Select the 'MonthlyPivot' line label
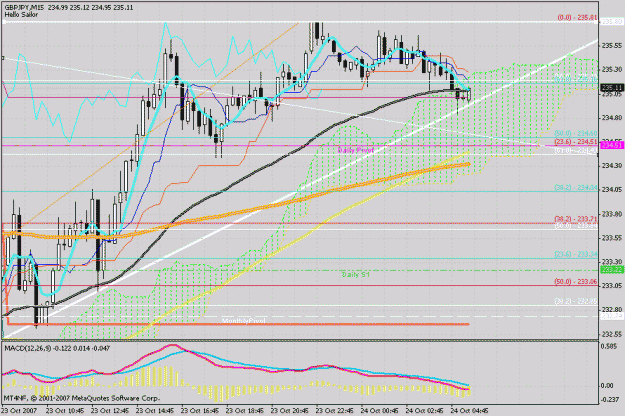Screen dimensions: 625x416 pyautogui.click(x=244, y=321)
